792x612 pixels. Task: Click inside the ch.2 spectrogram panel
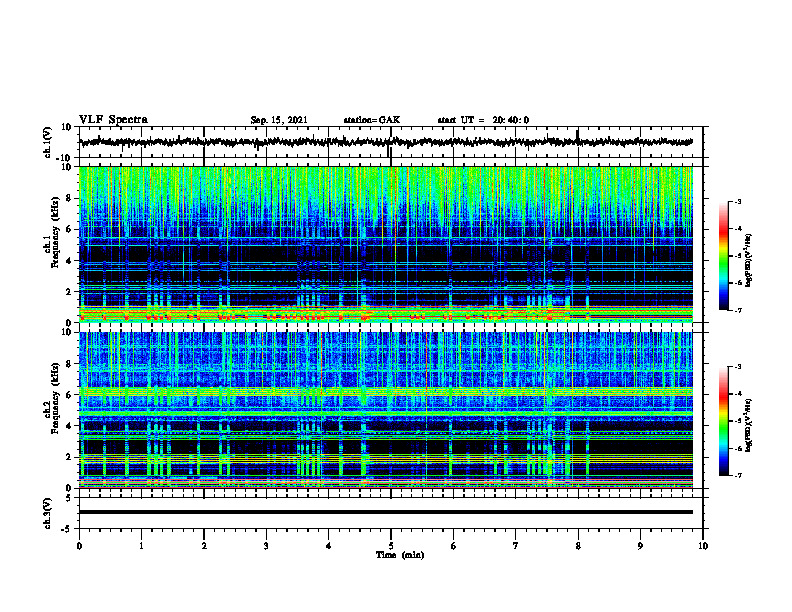point(385,410)
